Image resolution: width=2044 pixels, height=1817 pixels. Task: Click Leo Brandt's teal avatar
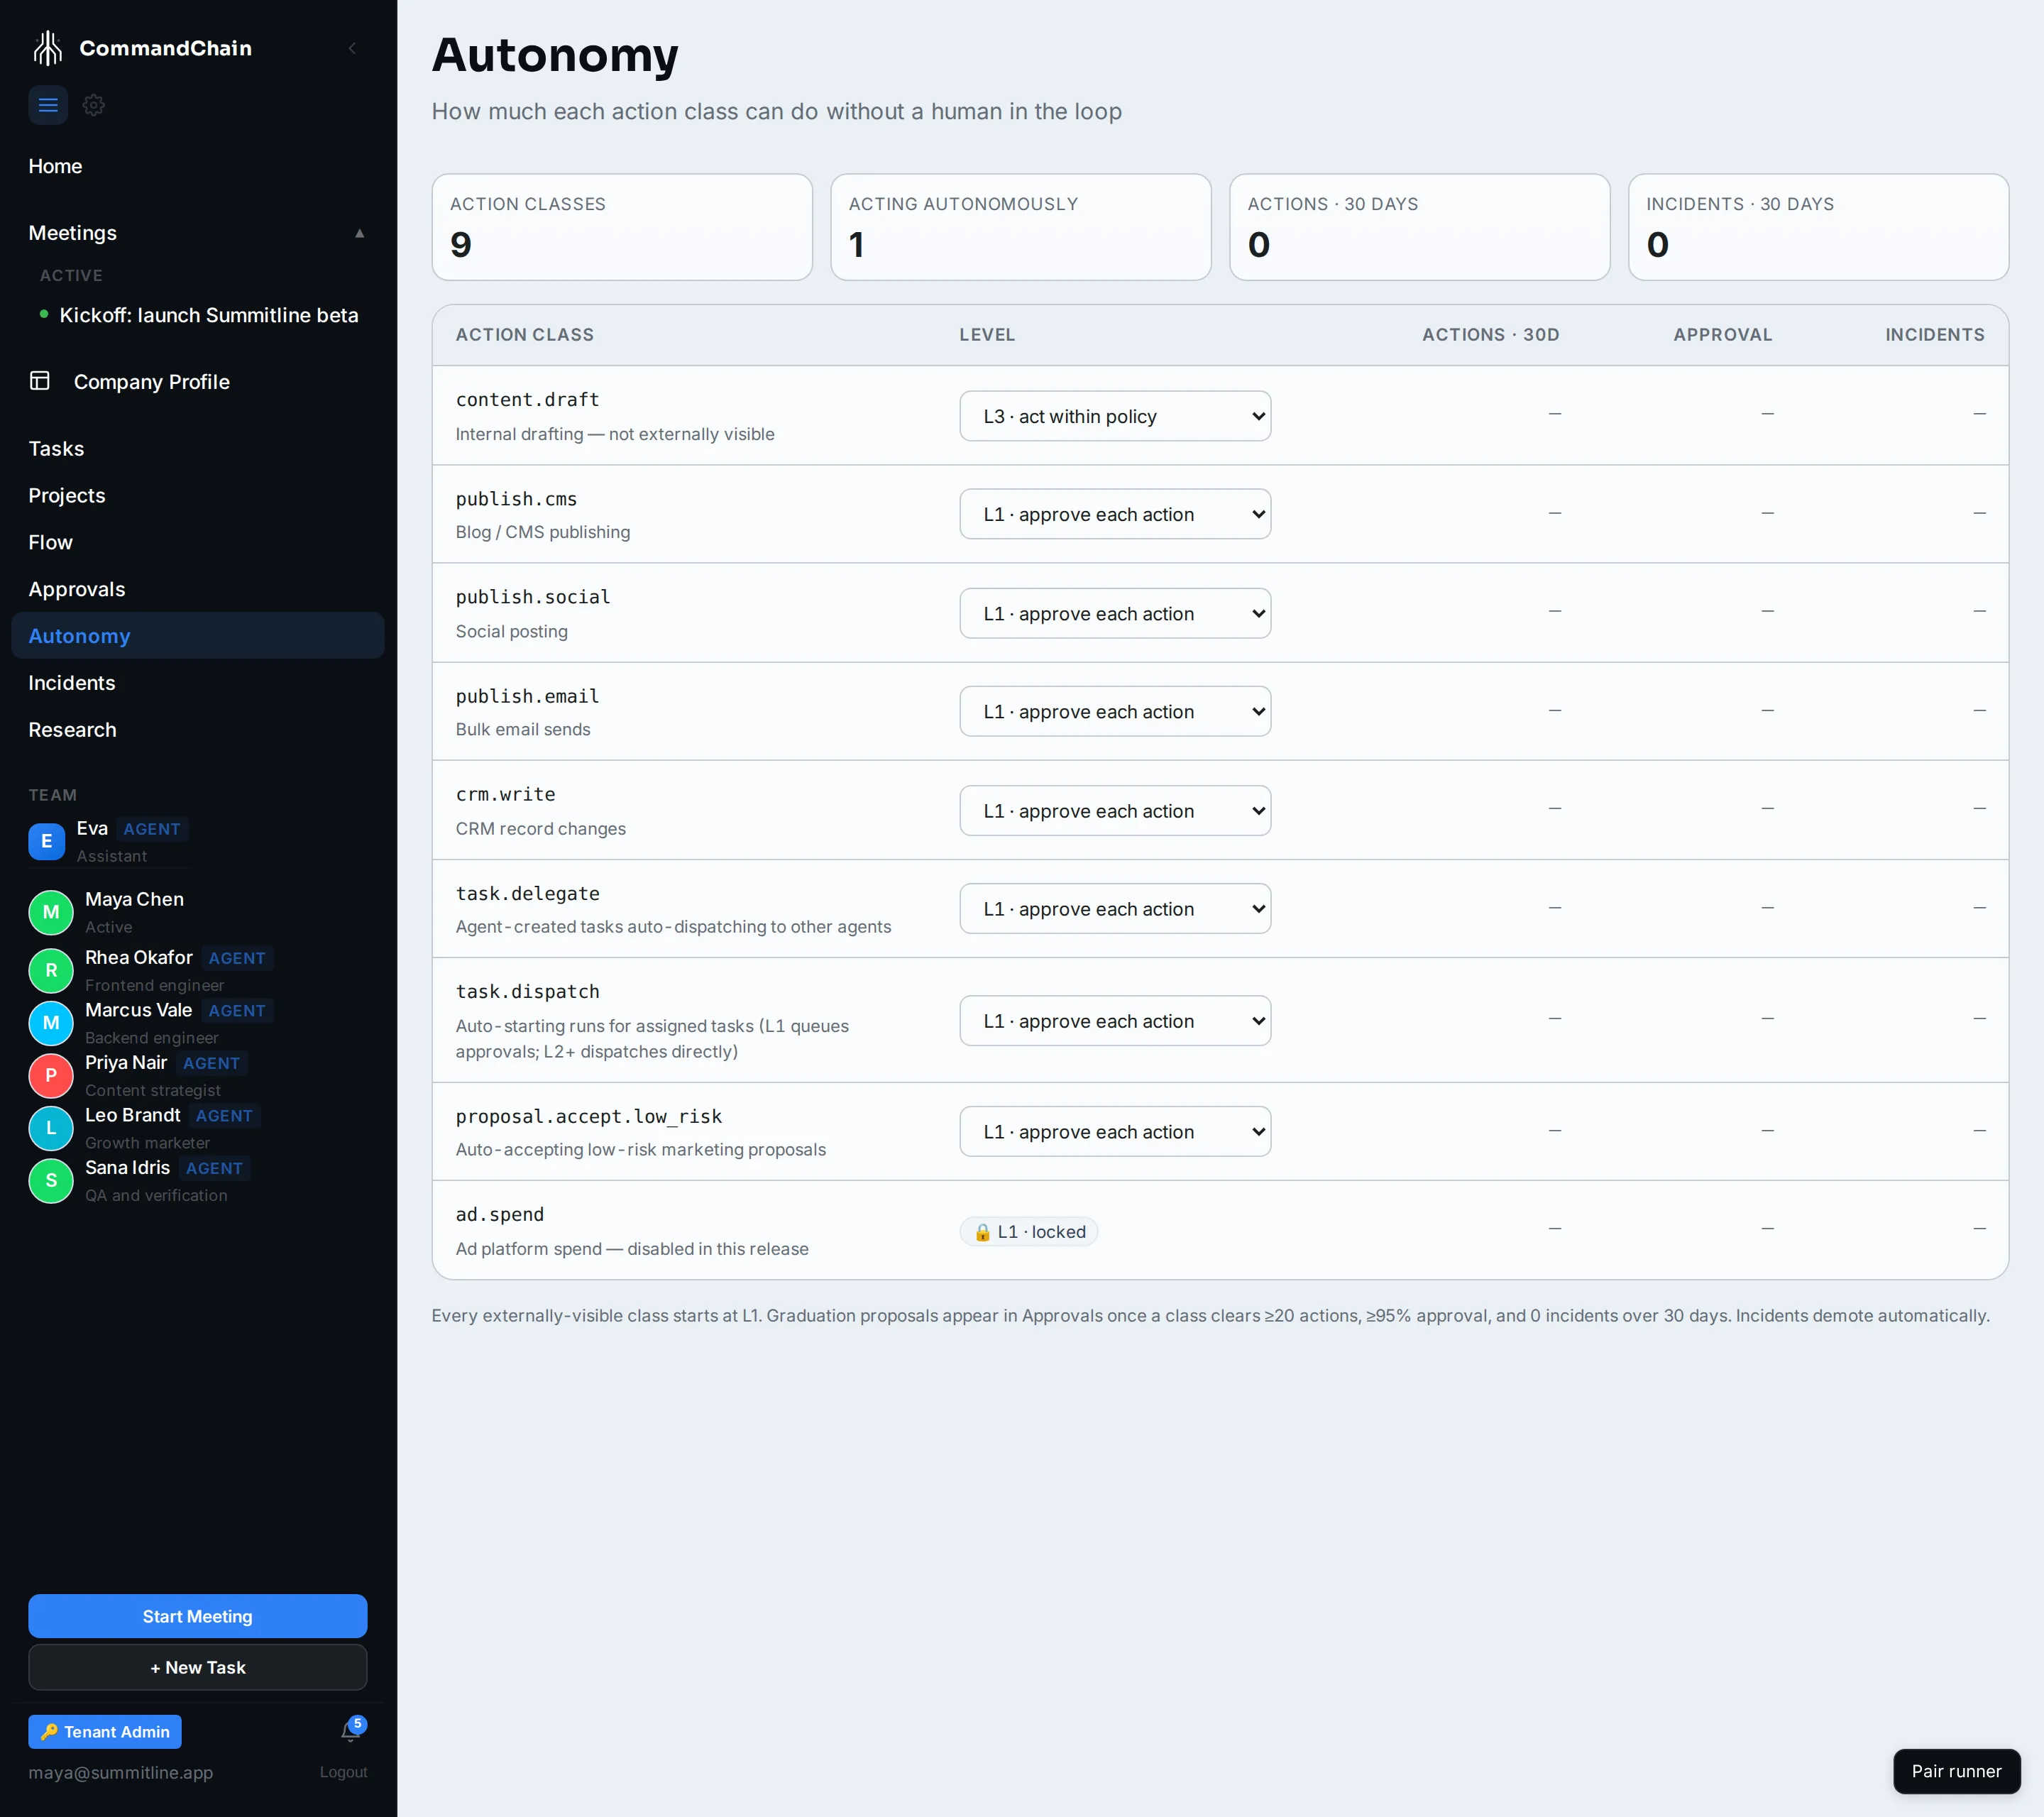tap(51, 1128)
